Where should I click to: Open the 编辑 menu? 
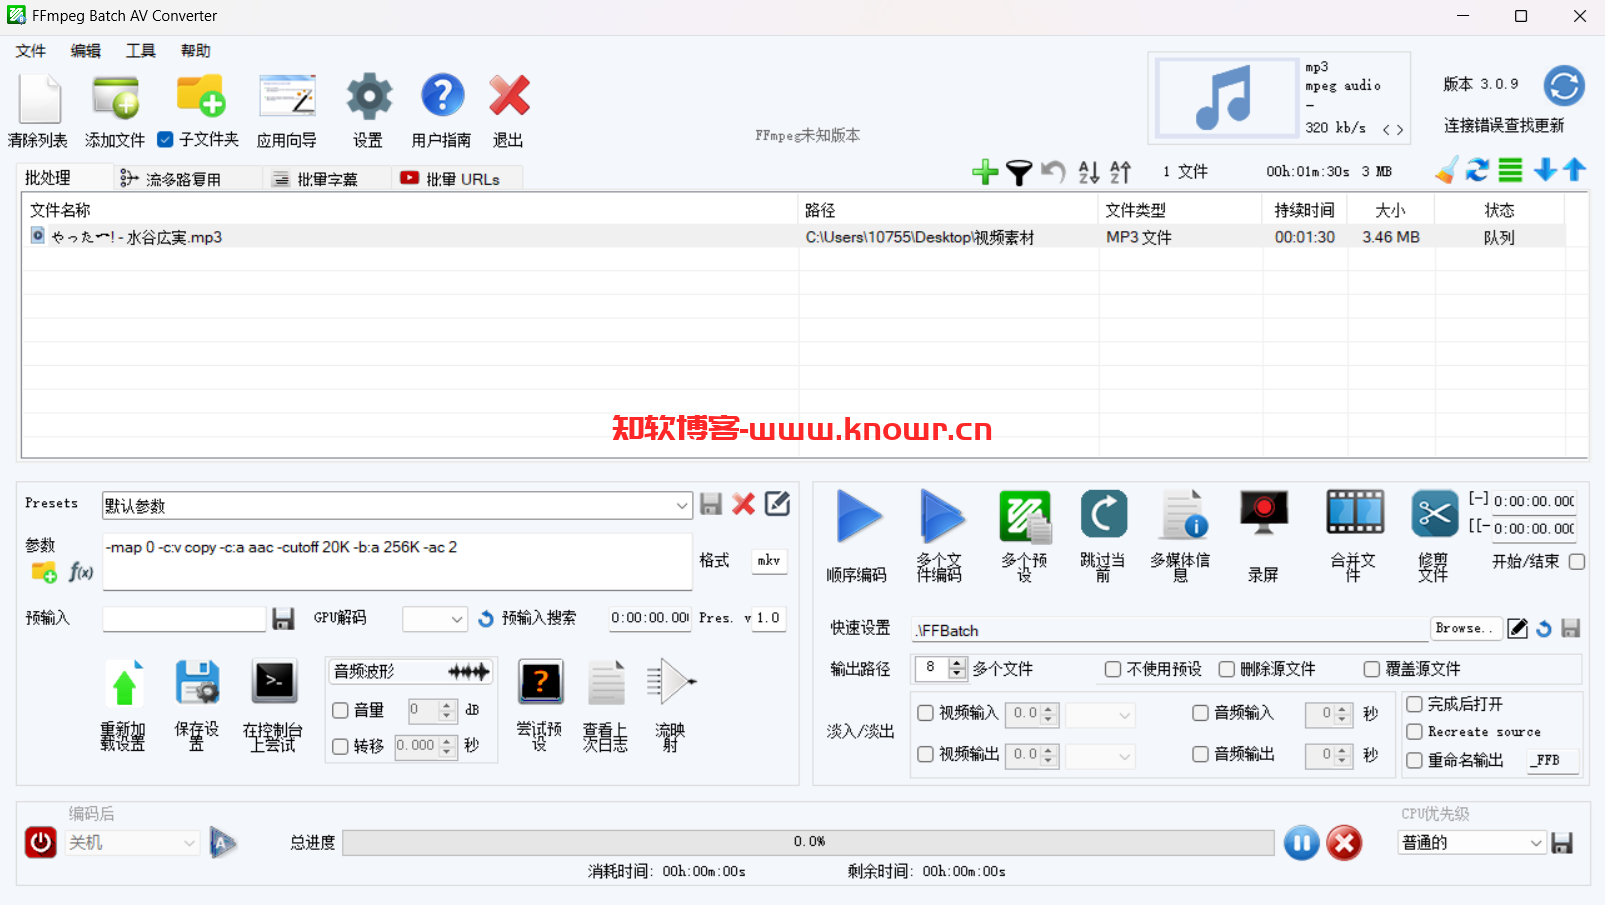[86, 51]
